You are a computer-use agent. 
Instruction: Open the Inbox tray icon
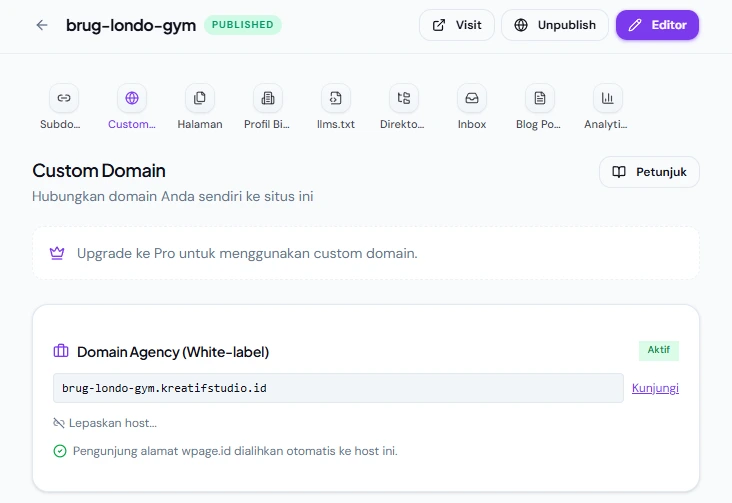click(472, 98)
